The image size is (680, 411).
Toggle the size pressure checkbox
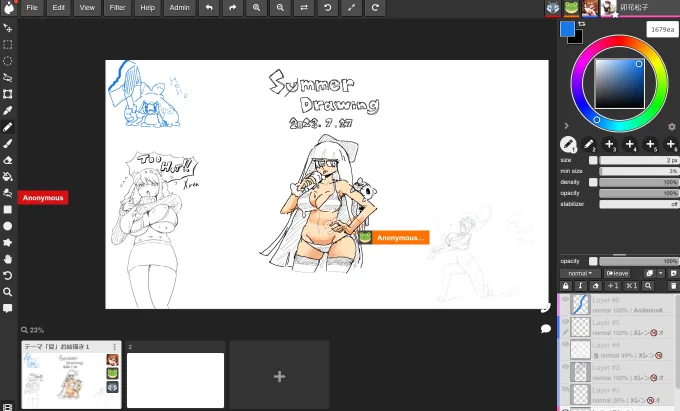pyautogui.click(x=593, y=160)
